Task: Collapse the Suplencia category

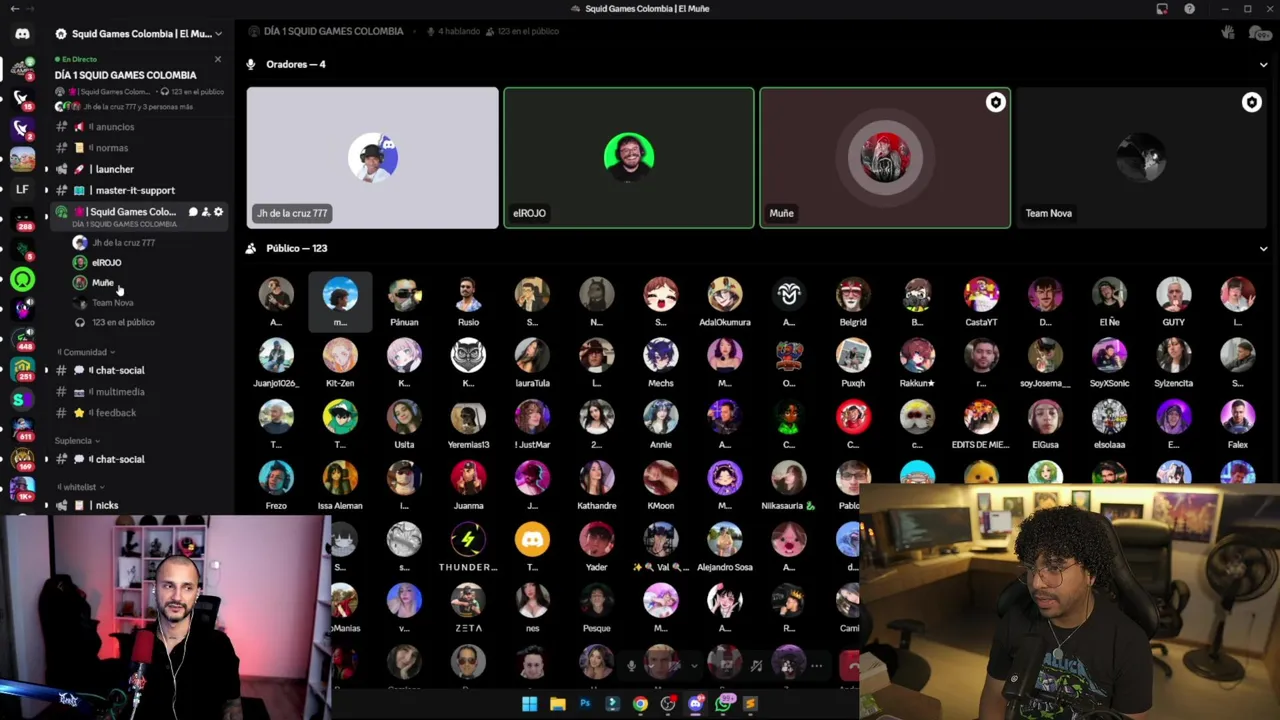Action: coord(76,441)
